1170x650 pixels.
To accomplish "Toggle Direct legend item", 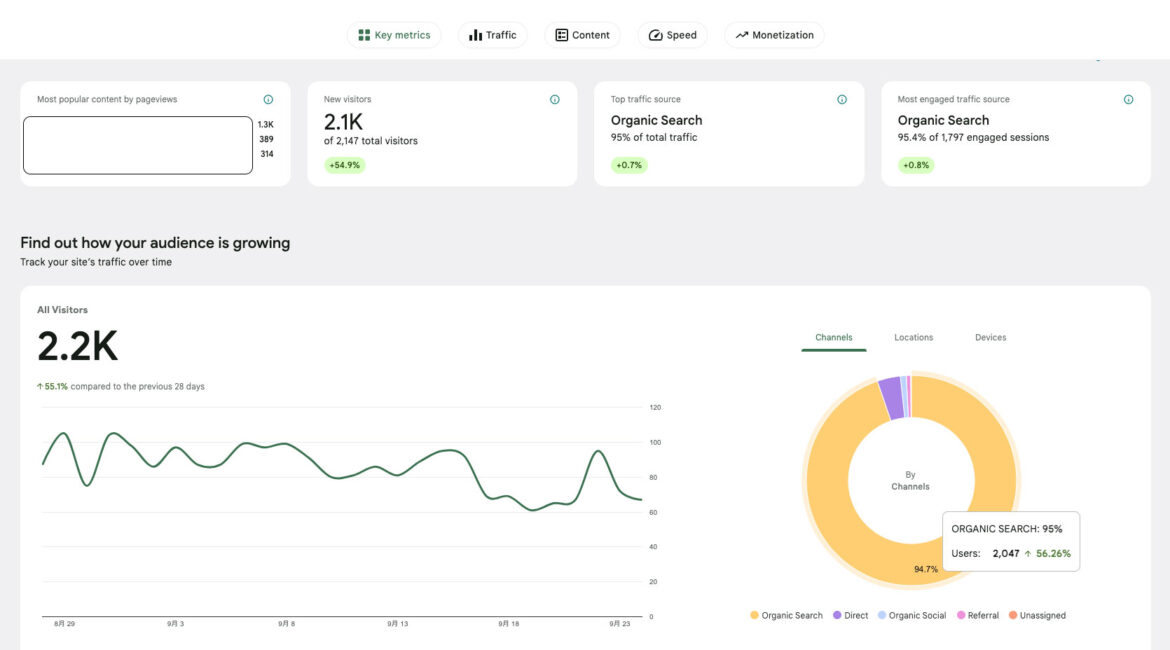I will [850, 616].
